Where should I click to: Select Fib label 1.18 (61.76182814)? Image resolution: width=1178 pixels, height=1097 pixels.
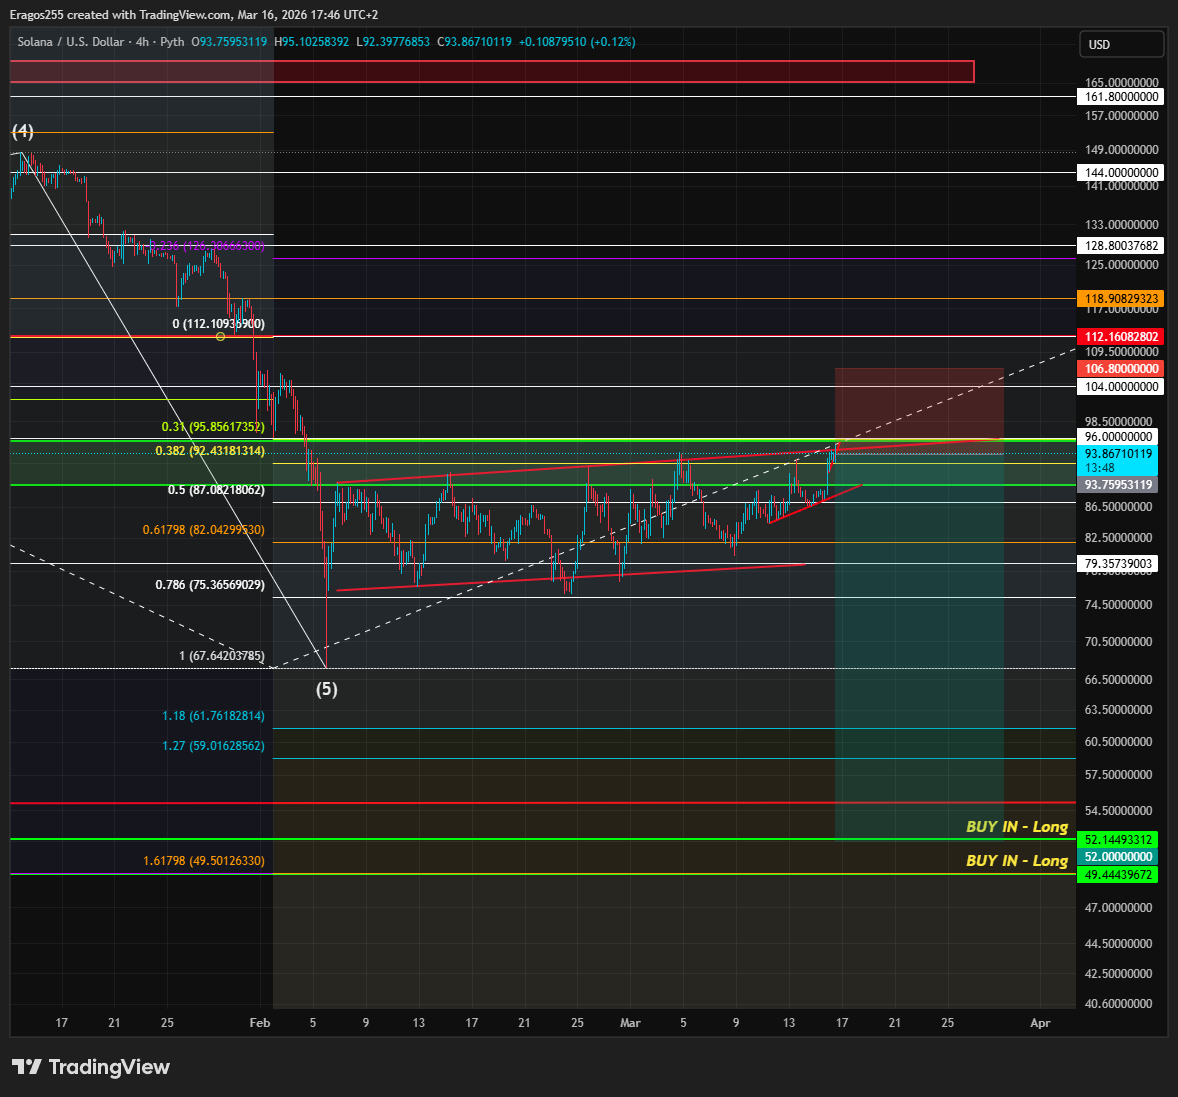coord(213,716)
